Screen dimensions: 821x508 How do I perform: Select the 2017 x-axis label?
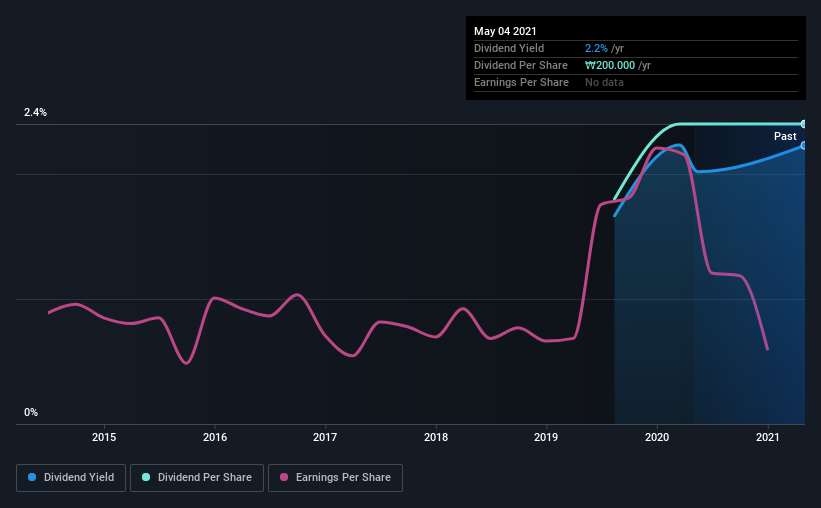[x=325, y=437]
